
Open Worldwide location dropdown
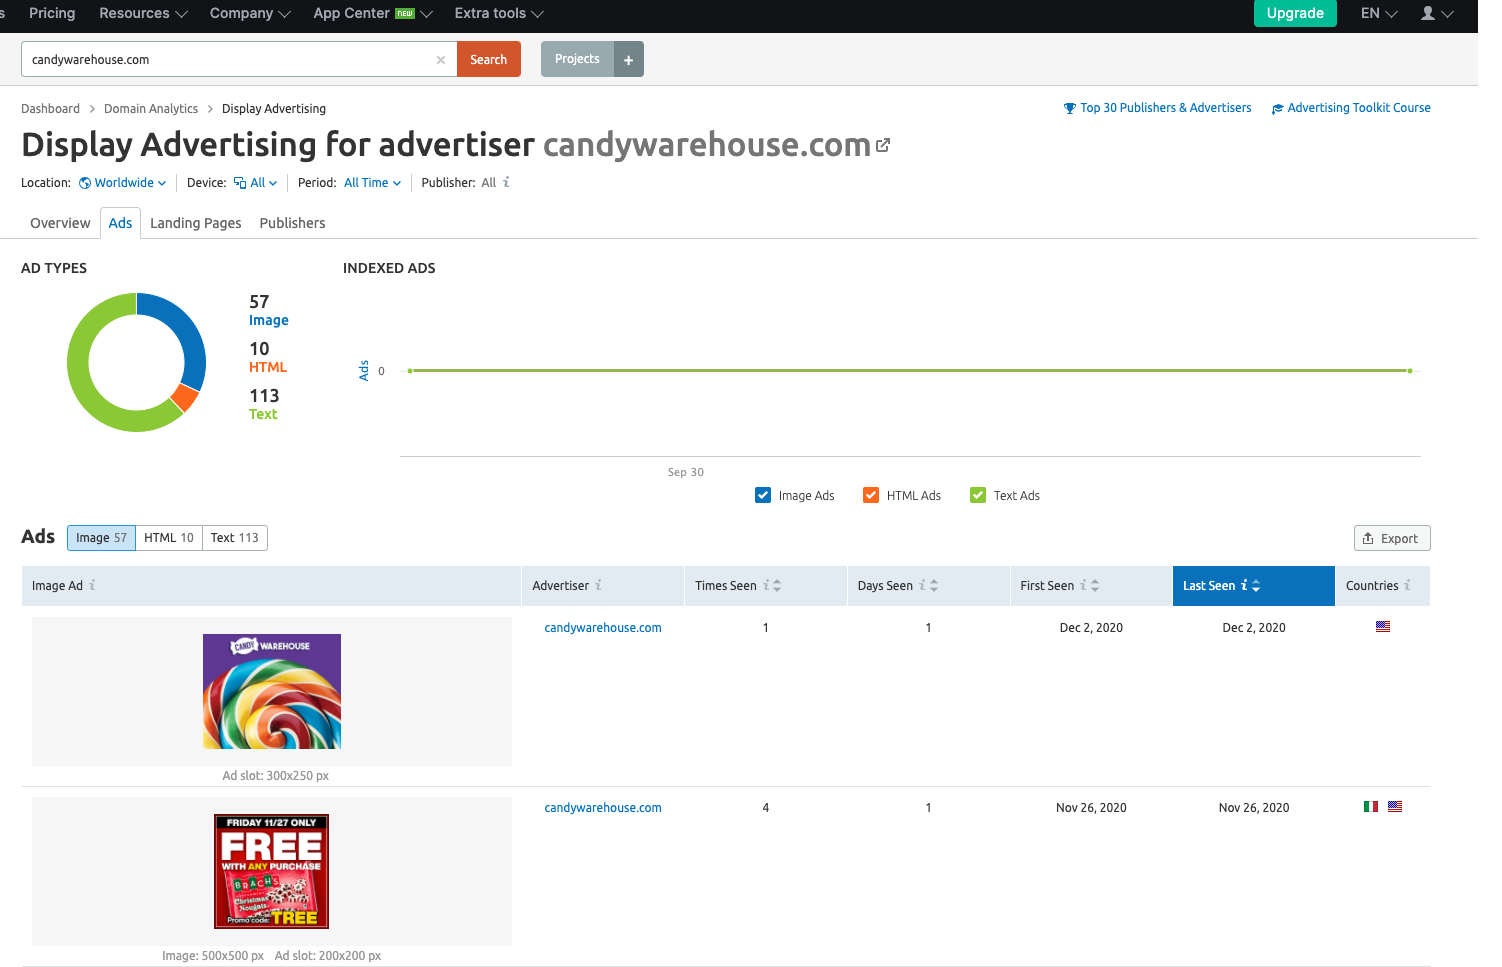click(123, 183)
